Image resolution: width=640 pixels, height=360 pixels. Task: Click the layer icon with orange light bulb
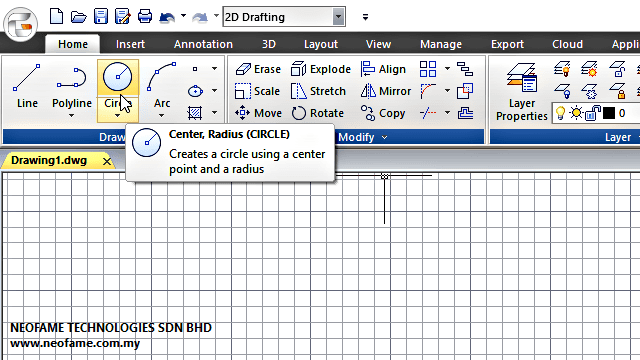click(x=562, y=69)
